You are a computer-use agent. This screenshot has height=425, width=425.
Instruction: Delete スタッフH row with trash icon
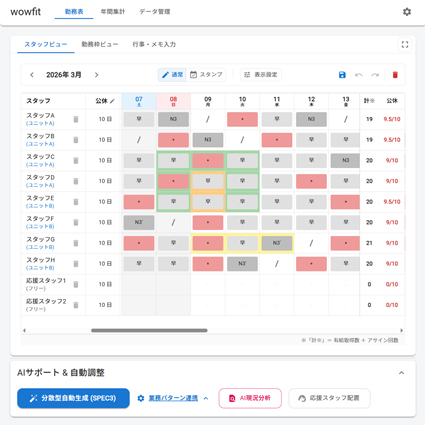point(76,264)
